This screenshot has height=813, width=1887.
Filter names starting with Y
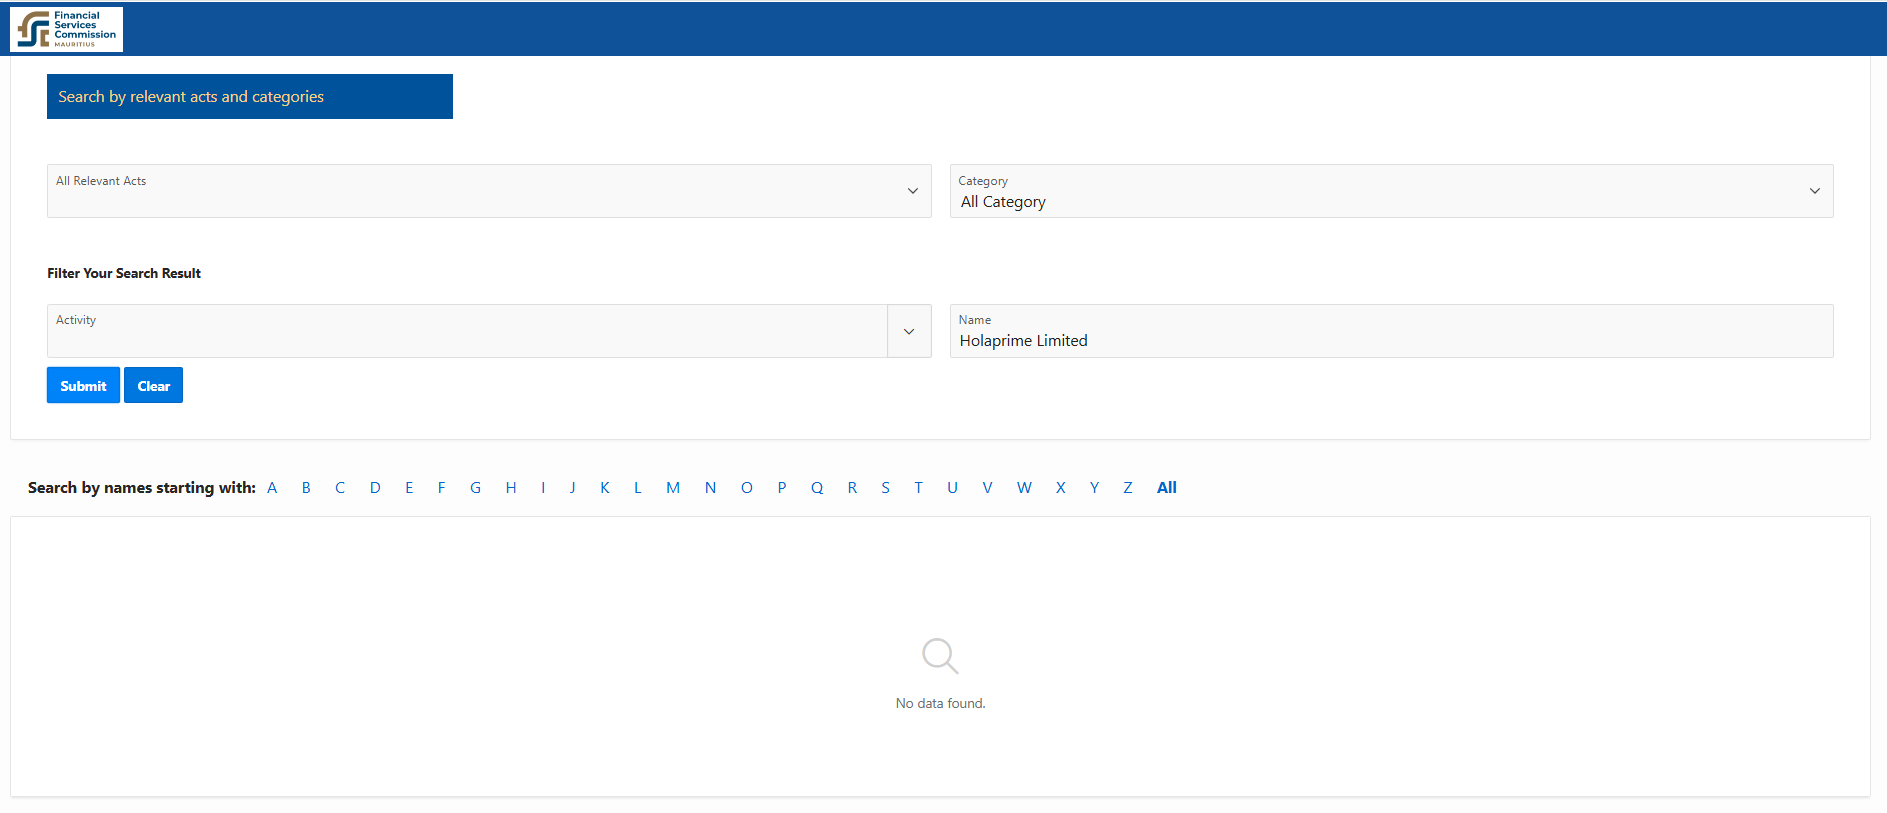click(x=1094, y=488)
